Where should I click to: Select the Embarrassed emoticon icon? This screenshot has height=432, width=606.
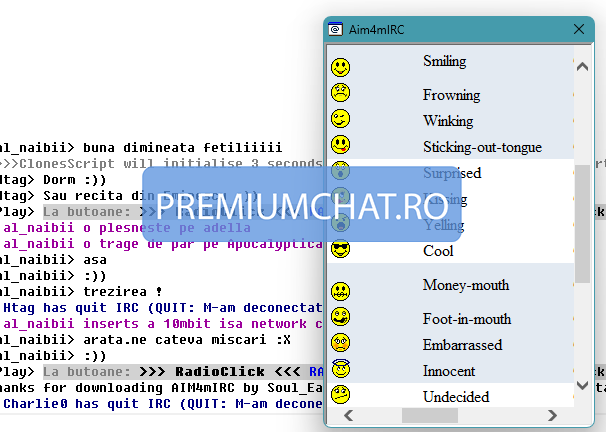pos(340,343)
